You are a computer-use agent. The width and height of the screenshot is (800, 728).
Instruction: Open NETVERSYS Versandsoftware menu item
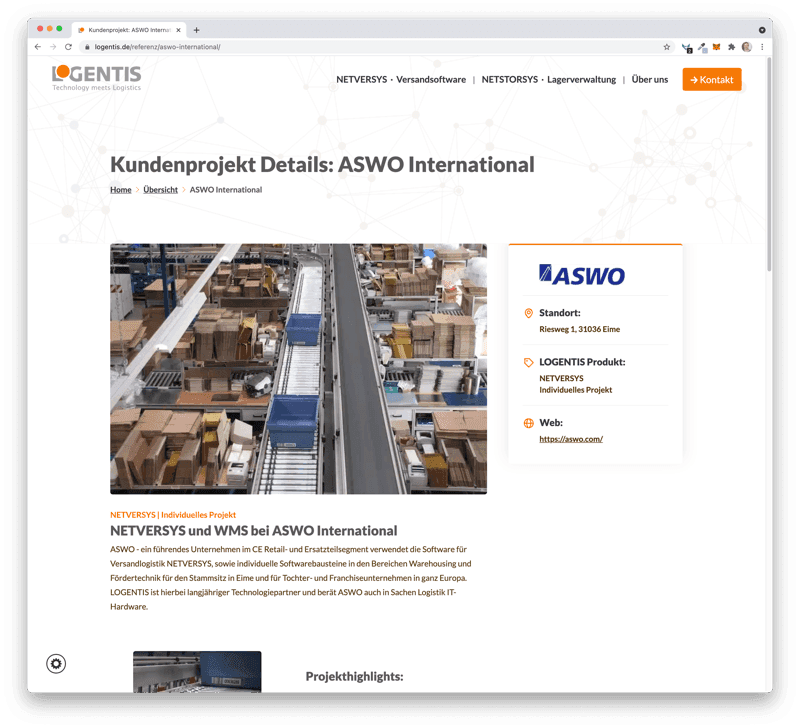(401, 80)
